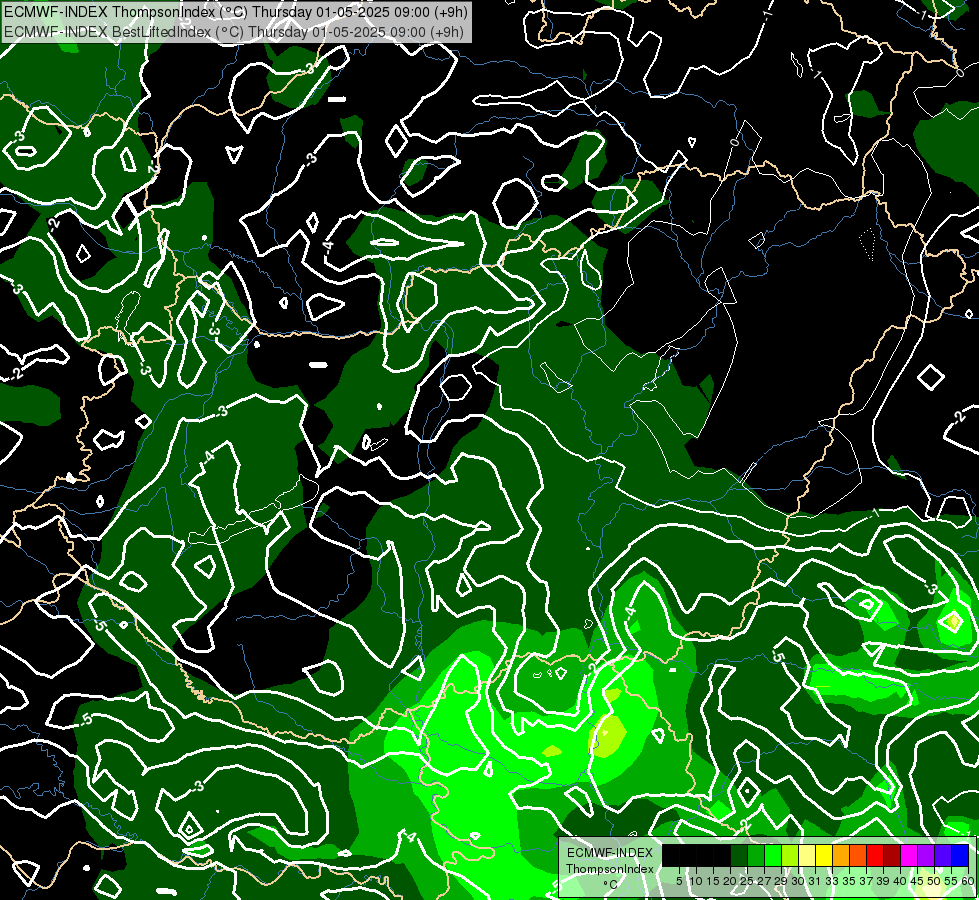The height and width of the screenshot is (900, 979).
Task: Click the °C unit label in legend
Action: click(610, 885)
